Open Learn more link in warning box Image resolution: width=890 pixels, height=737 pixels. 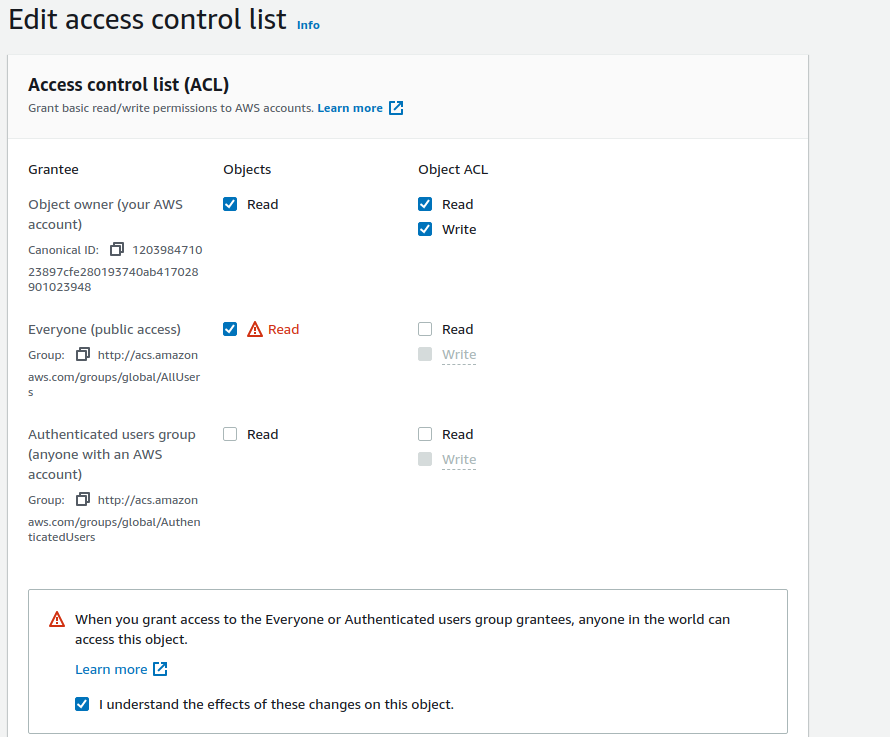point(111,669)
